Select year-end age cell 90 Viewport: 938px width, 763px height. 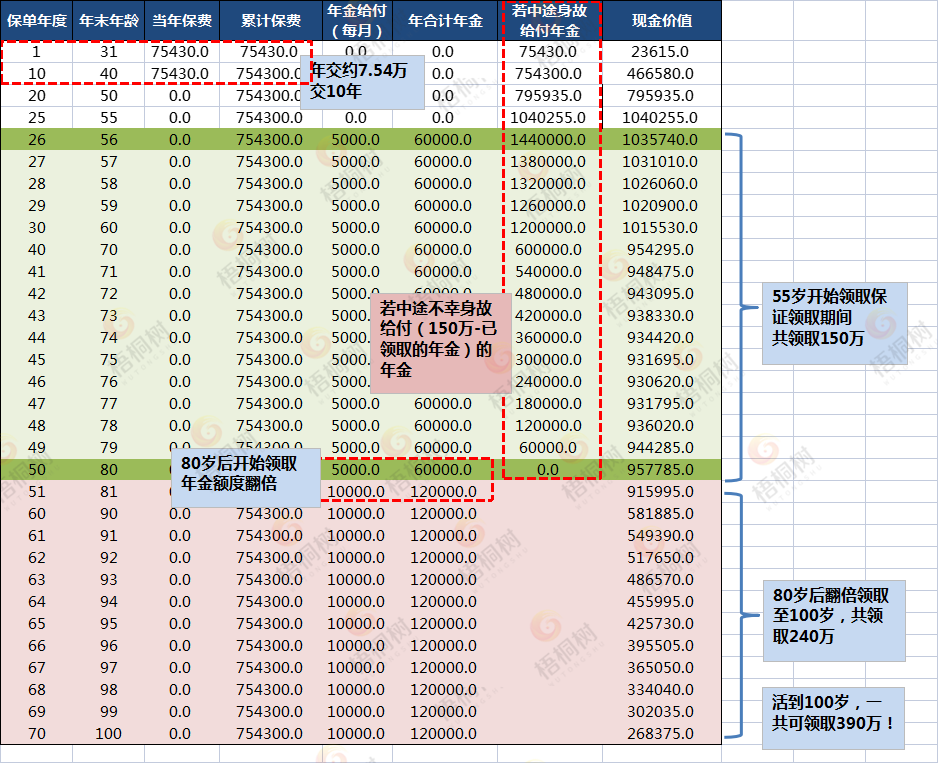coord(108,513)
